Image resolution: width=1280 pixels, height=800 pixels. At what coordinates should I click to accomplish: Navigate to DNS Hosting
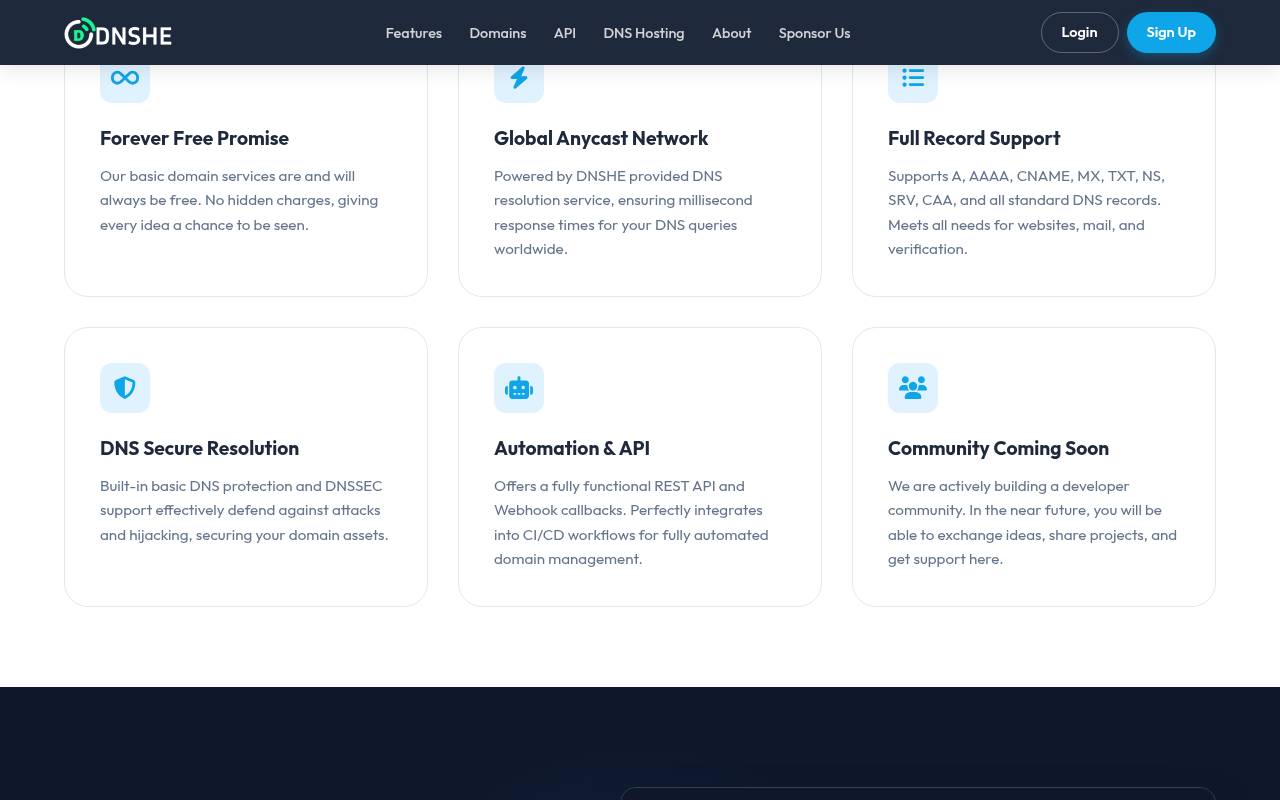pyautogui.click(x=644, y=33)
